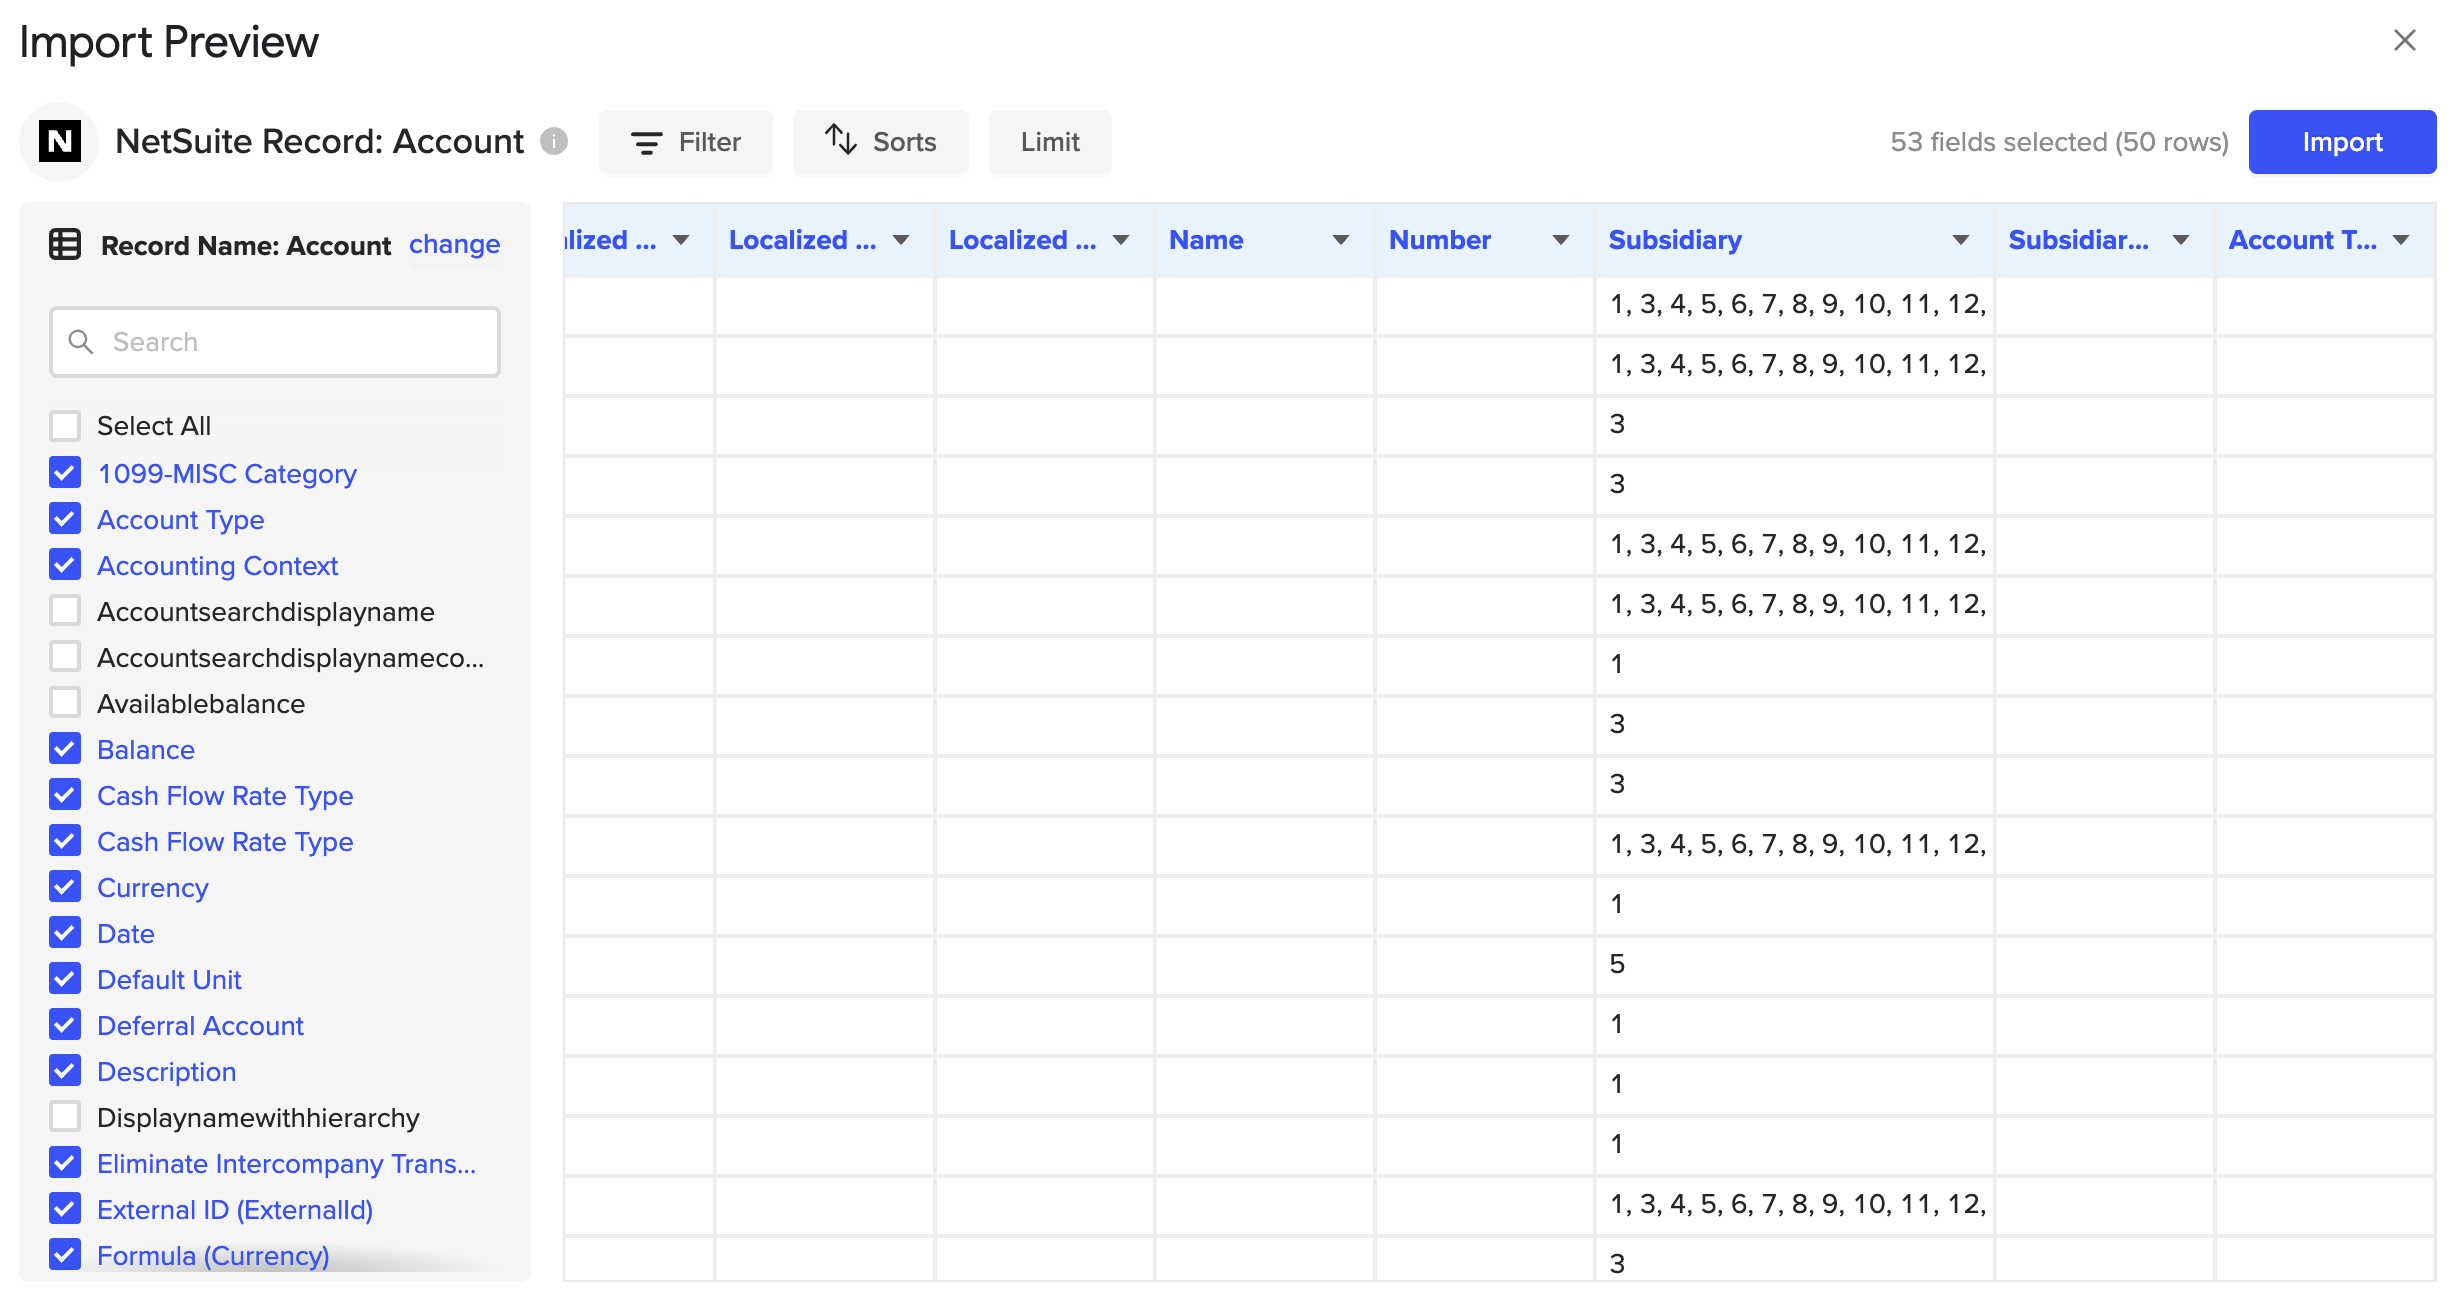Open the Subsidiary column dropdown arrow
Viewport: 2460px width, 1296px height.
tap(1961, 240)
